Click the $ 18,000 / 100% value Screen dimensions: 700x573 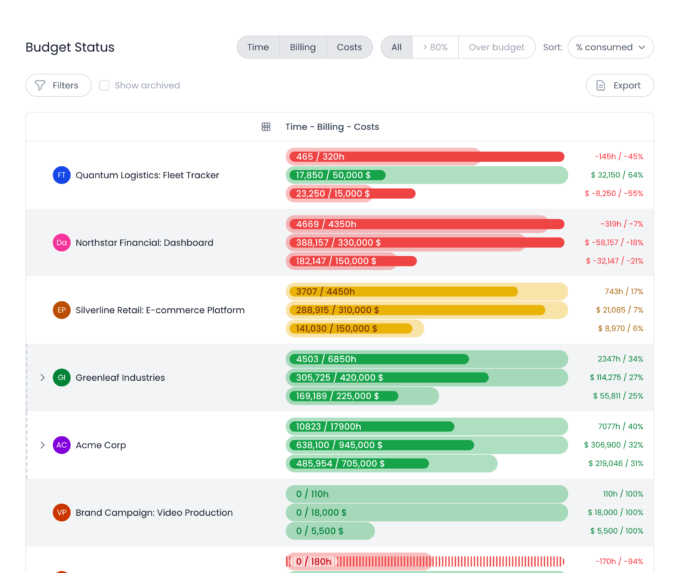615,512
